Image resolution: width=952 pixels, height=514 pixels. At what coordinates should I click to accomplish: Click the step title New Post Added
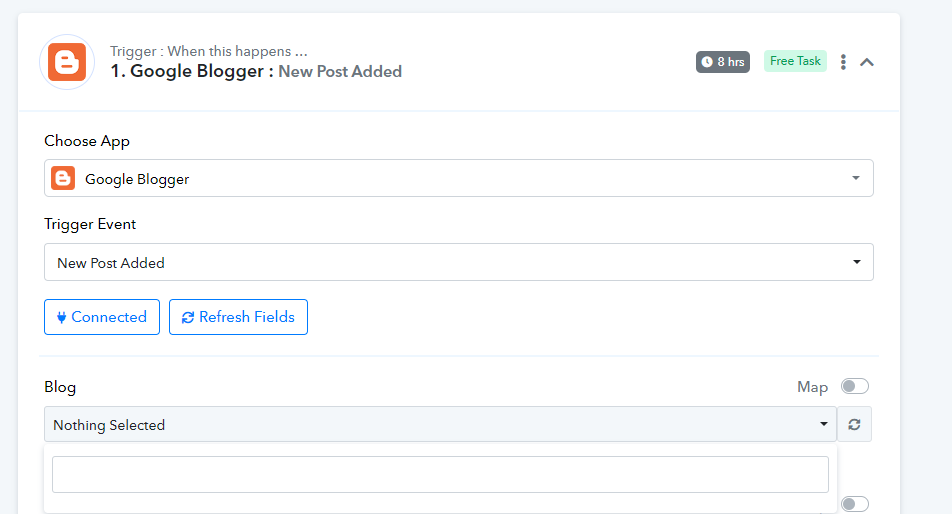coord(340,72)
